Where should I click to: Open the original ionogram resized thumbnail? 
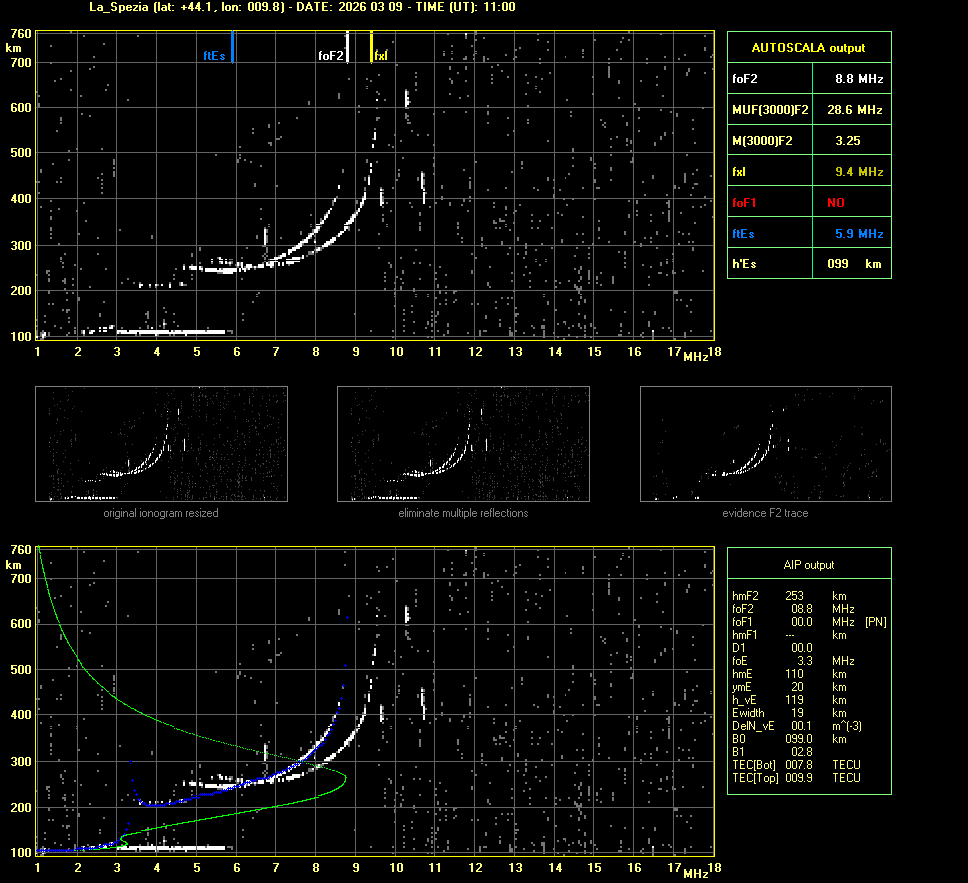point(161,444)
